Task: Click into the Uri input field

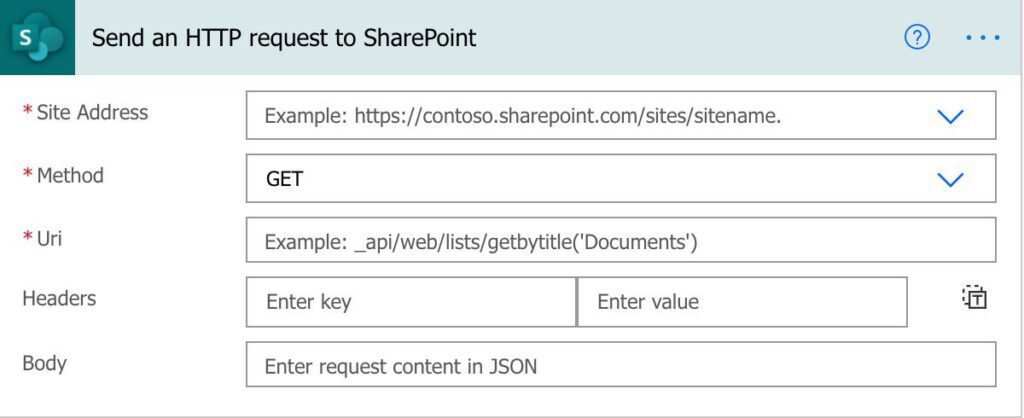Action: coord(621,240)
